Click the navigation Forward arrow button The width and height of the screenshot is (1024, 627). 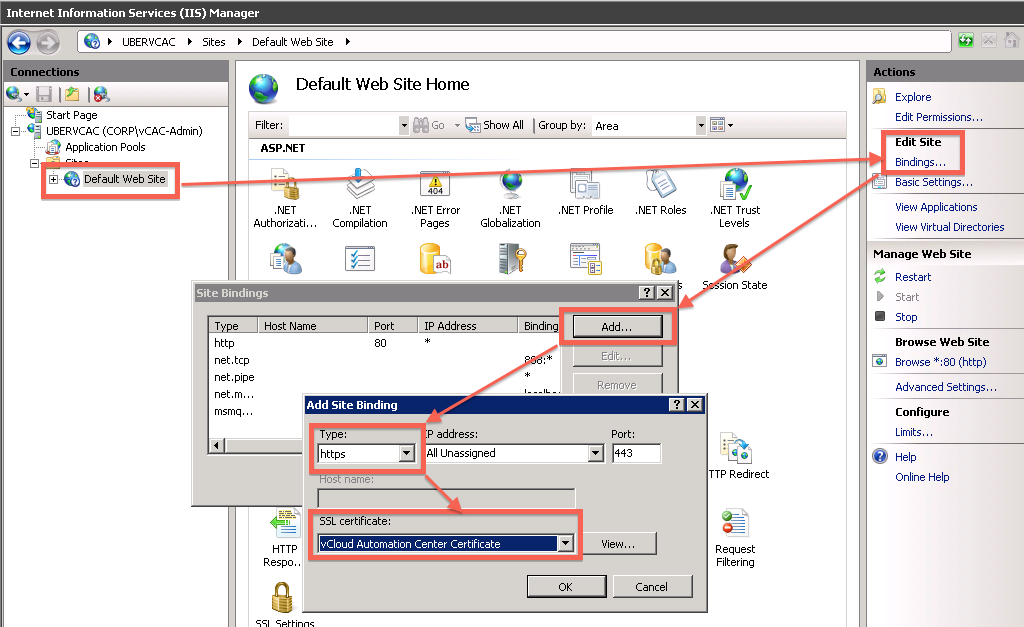pyautogui.click(x=48, y=42)
